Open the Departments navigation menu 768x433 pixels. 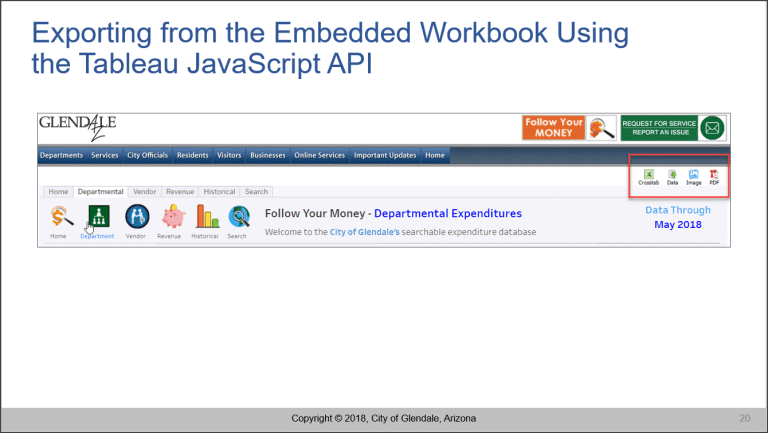tap(61, 155)
